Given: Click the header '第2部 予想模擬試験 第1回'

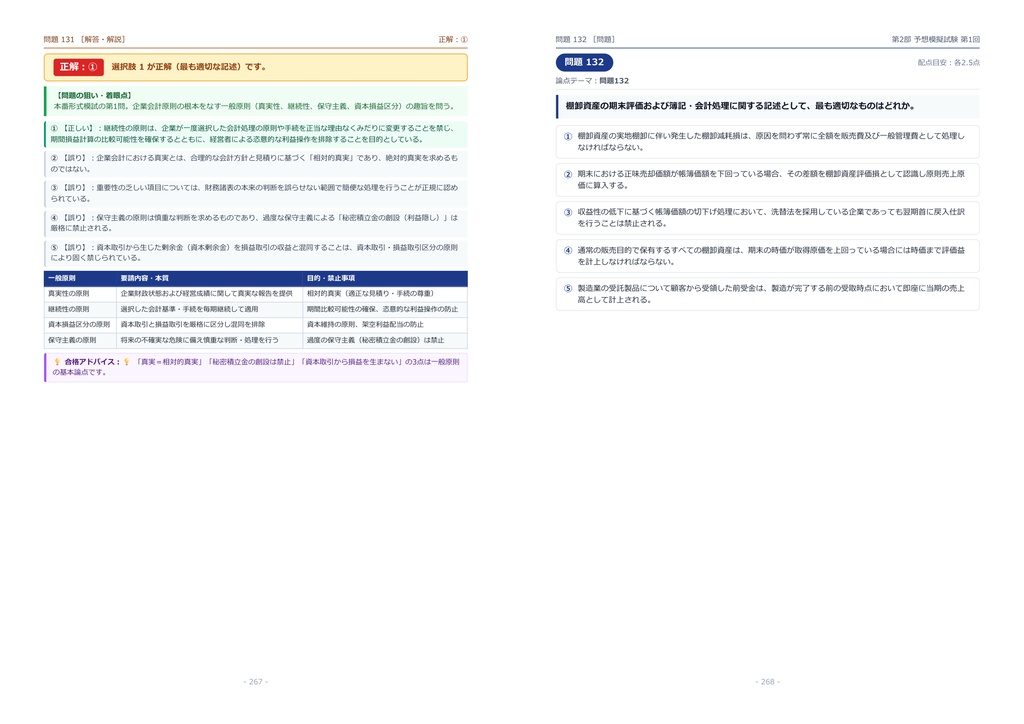Looking at the screenshot, I should [935, 39].
